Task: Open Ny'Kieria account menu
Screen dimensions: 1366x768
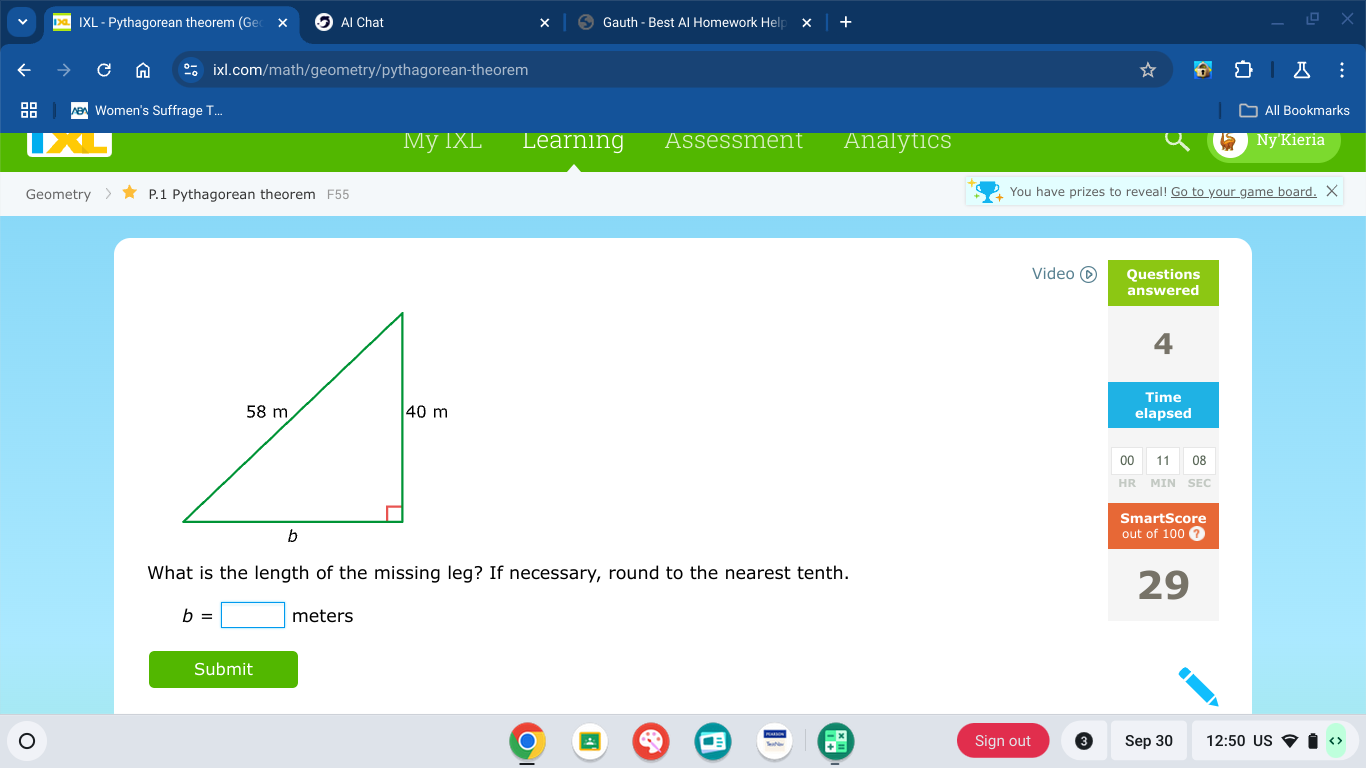Action: [1274, 141]
